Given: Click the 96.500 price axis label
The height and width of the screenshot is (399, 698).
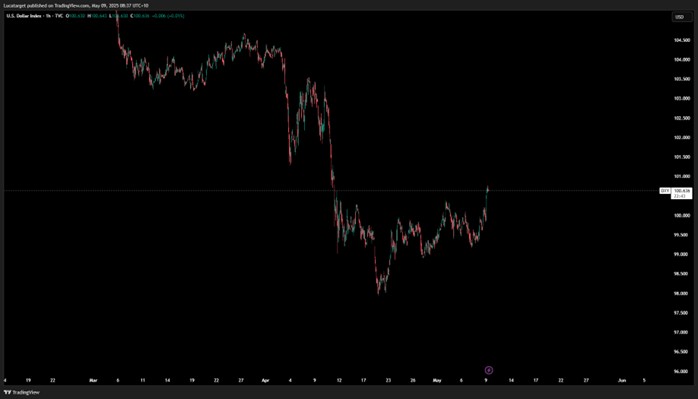Looking at the screenshot, I should (681, 352).
